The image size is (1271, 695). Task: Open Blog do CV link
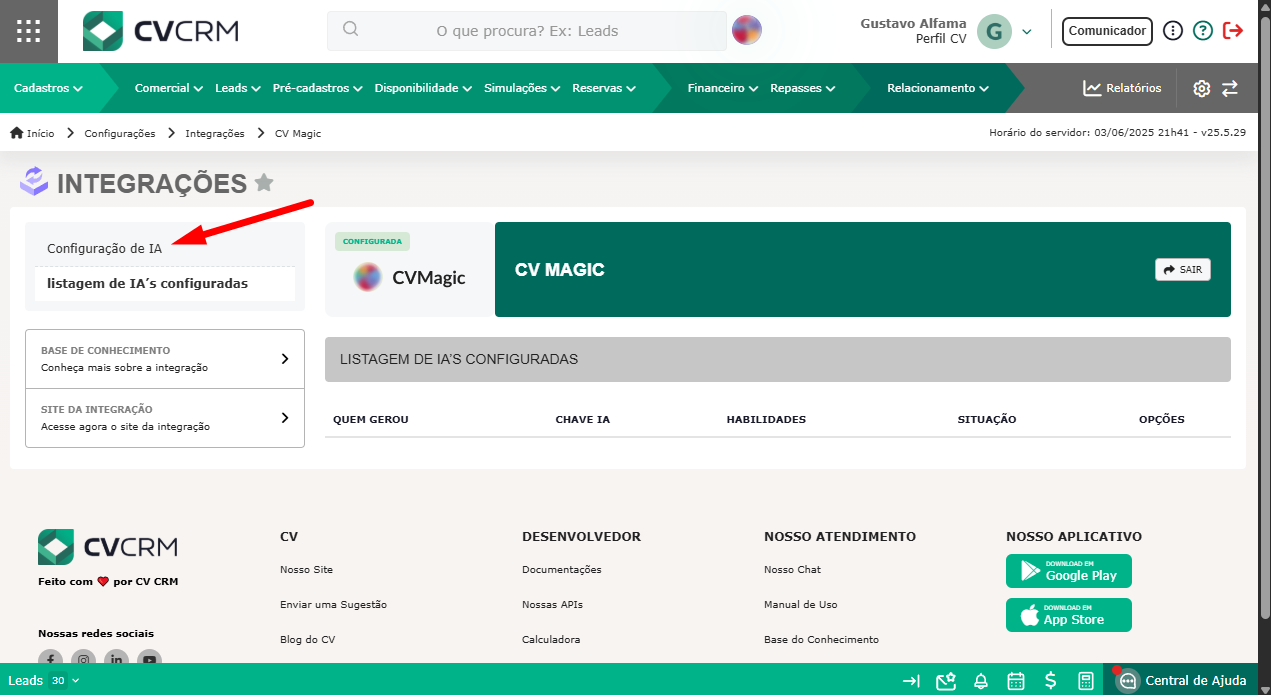(x=307, y=639)
